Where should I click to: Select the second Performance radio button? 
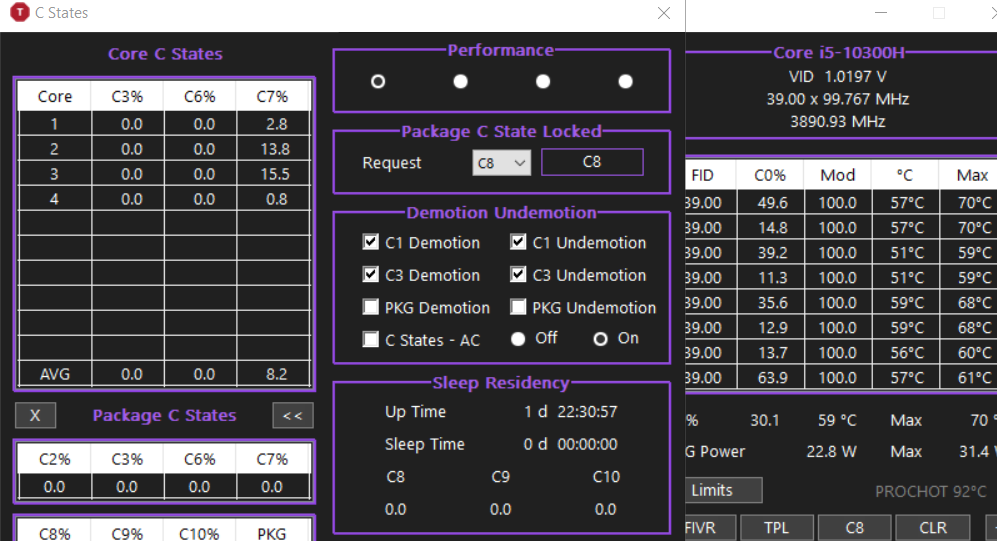[x=460, y=81]
